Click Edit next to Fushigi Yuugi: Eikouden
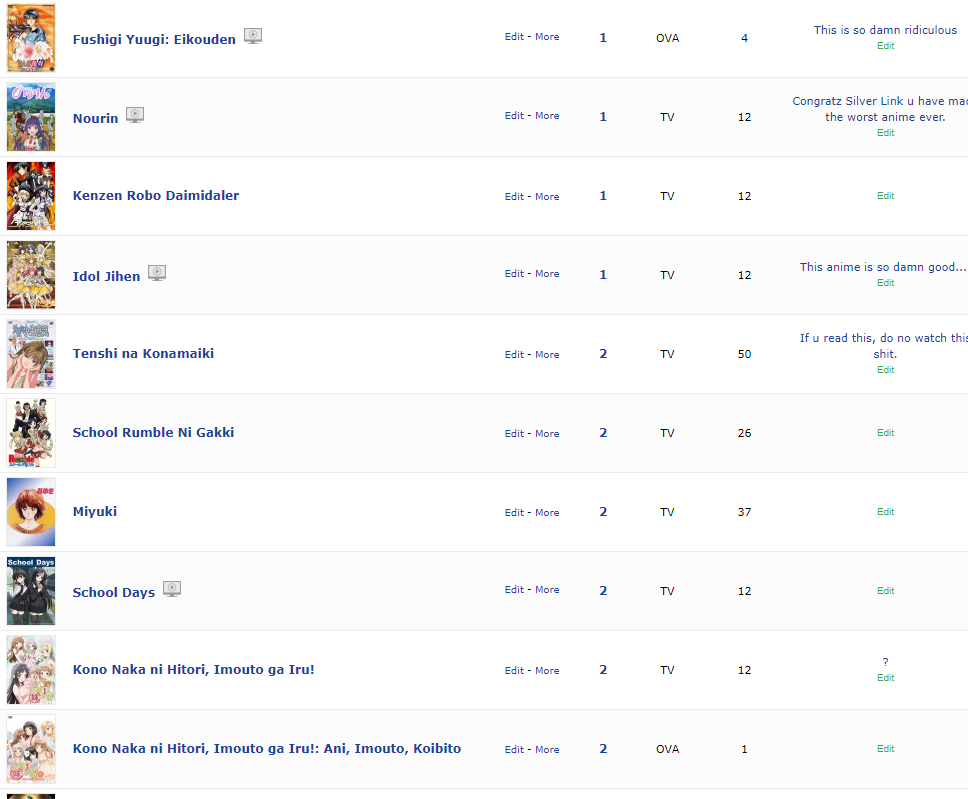 (x=514, y=37)
